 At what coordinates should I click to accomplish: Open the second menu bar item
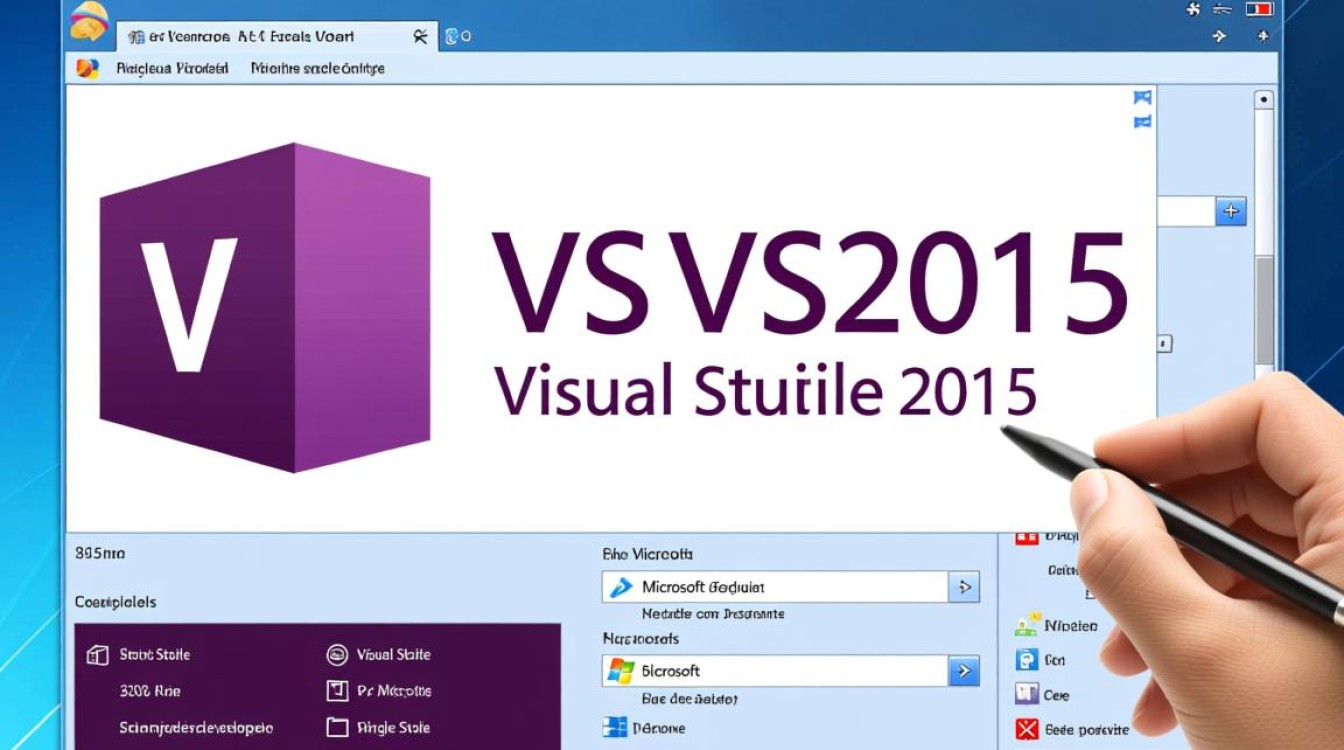(x=317, y=68)
